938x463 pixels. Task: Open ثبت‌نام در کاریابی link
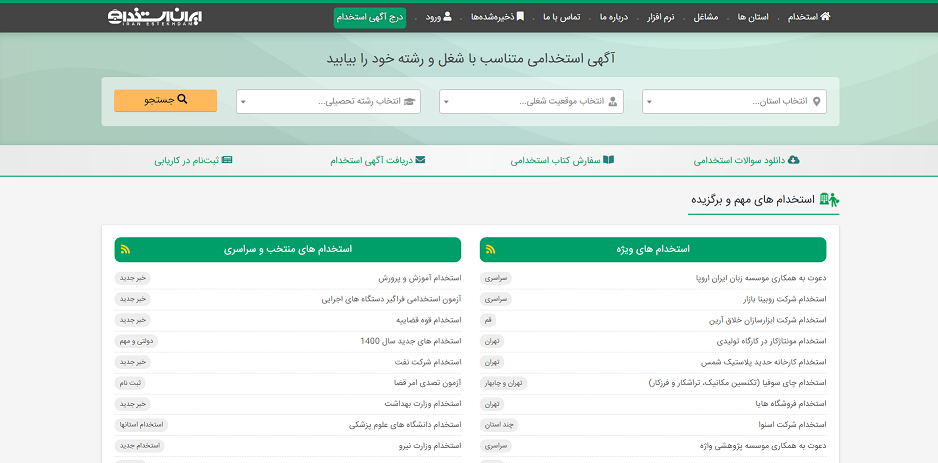193,160
